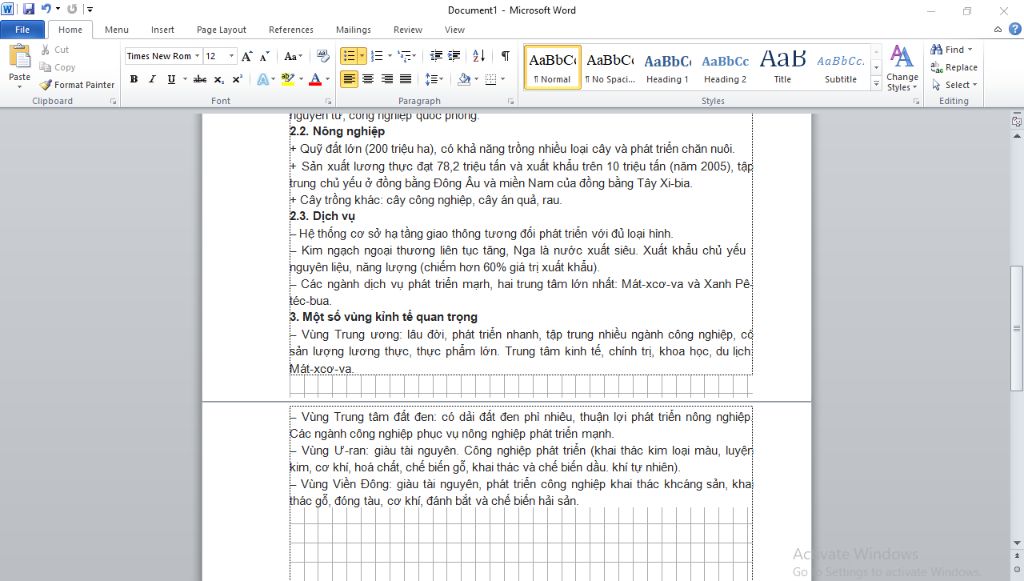1024x581 pixels.
Task: Toggle Align Text Left
Action: click(x=349, y=79)
